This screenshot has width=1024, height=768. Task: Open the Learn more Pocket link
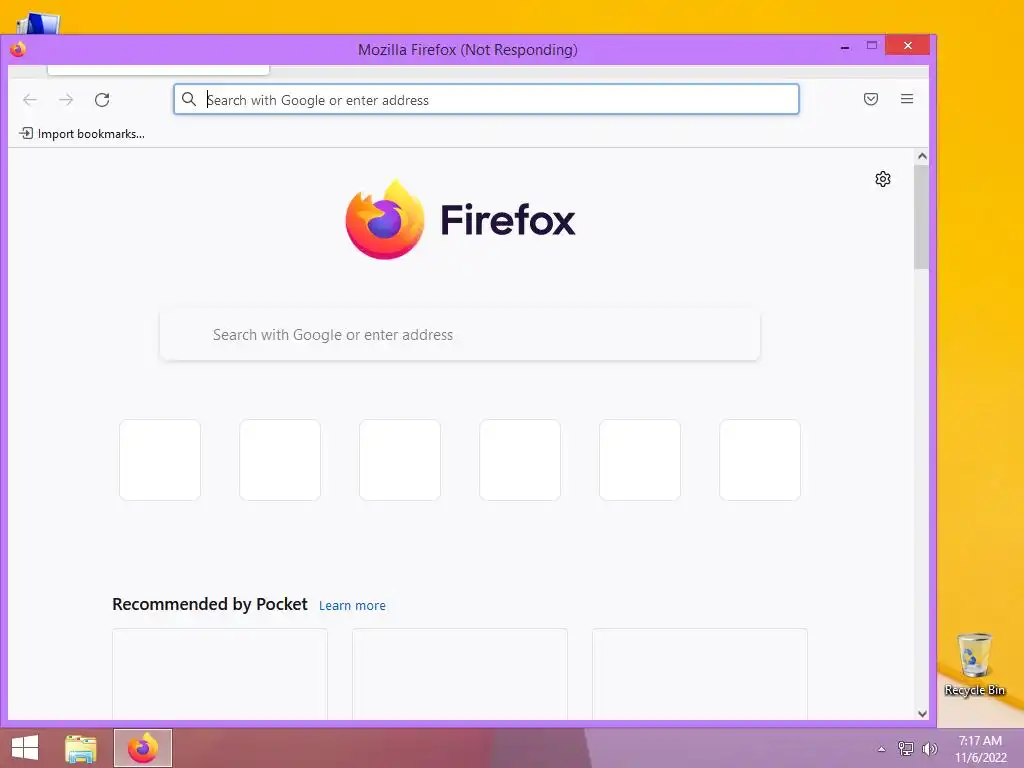coord(352,605)
